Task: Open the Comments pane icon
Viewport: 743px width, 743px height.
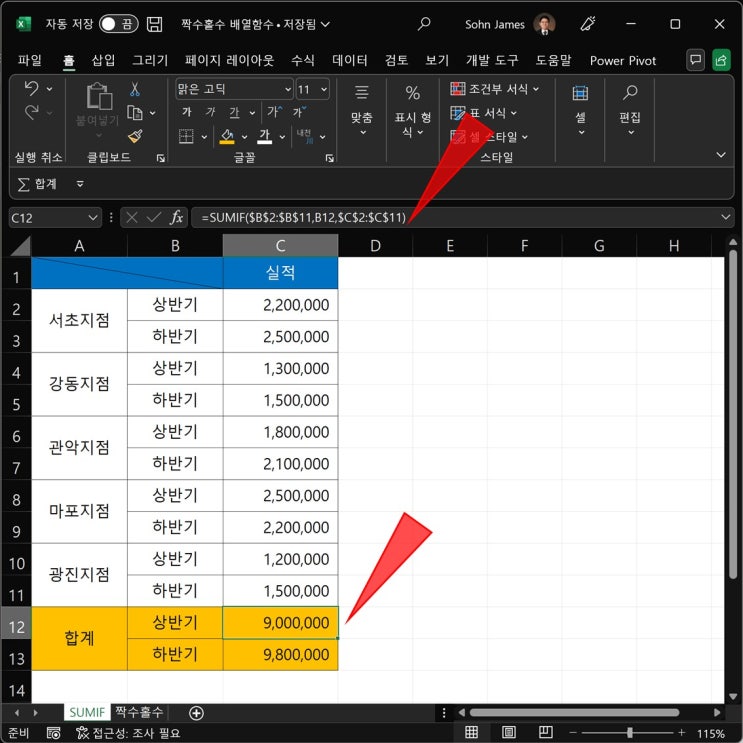Action: click(x=695, y=60)
